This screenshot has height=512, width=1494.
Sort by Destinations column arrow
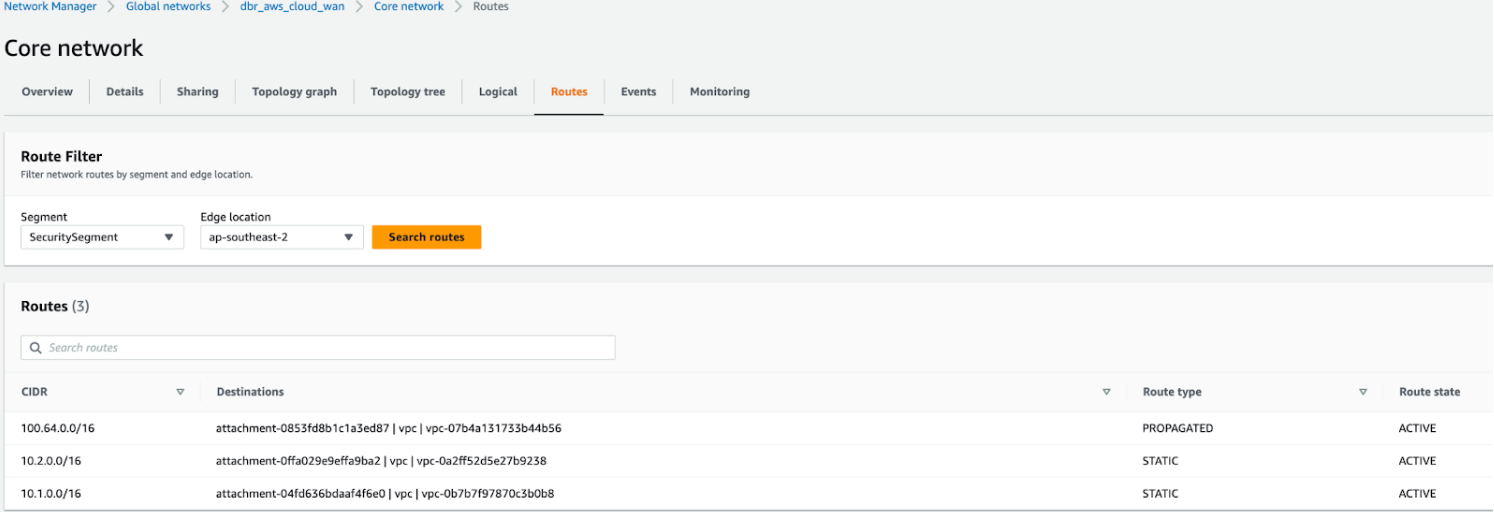(1106, 392)
